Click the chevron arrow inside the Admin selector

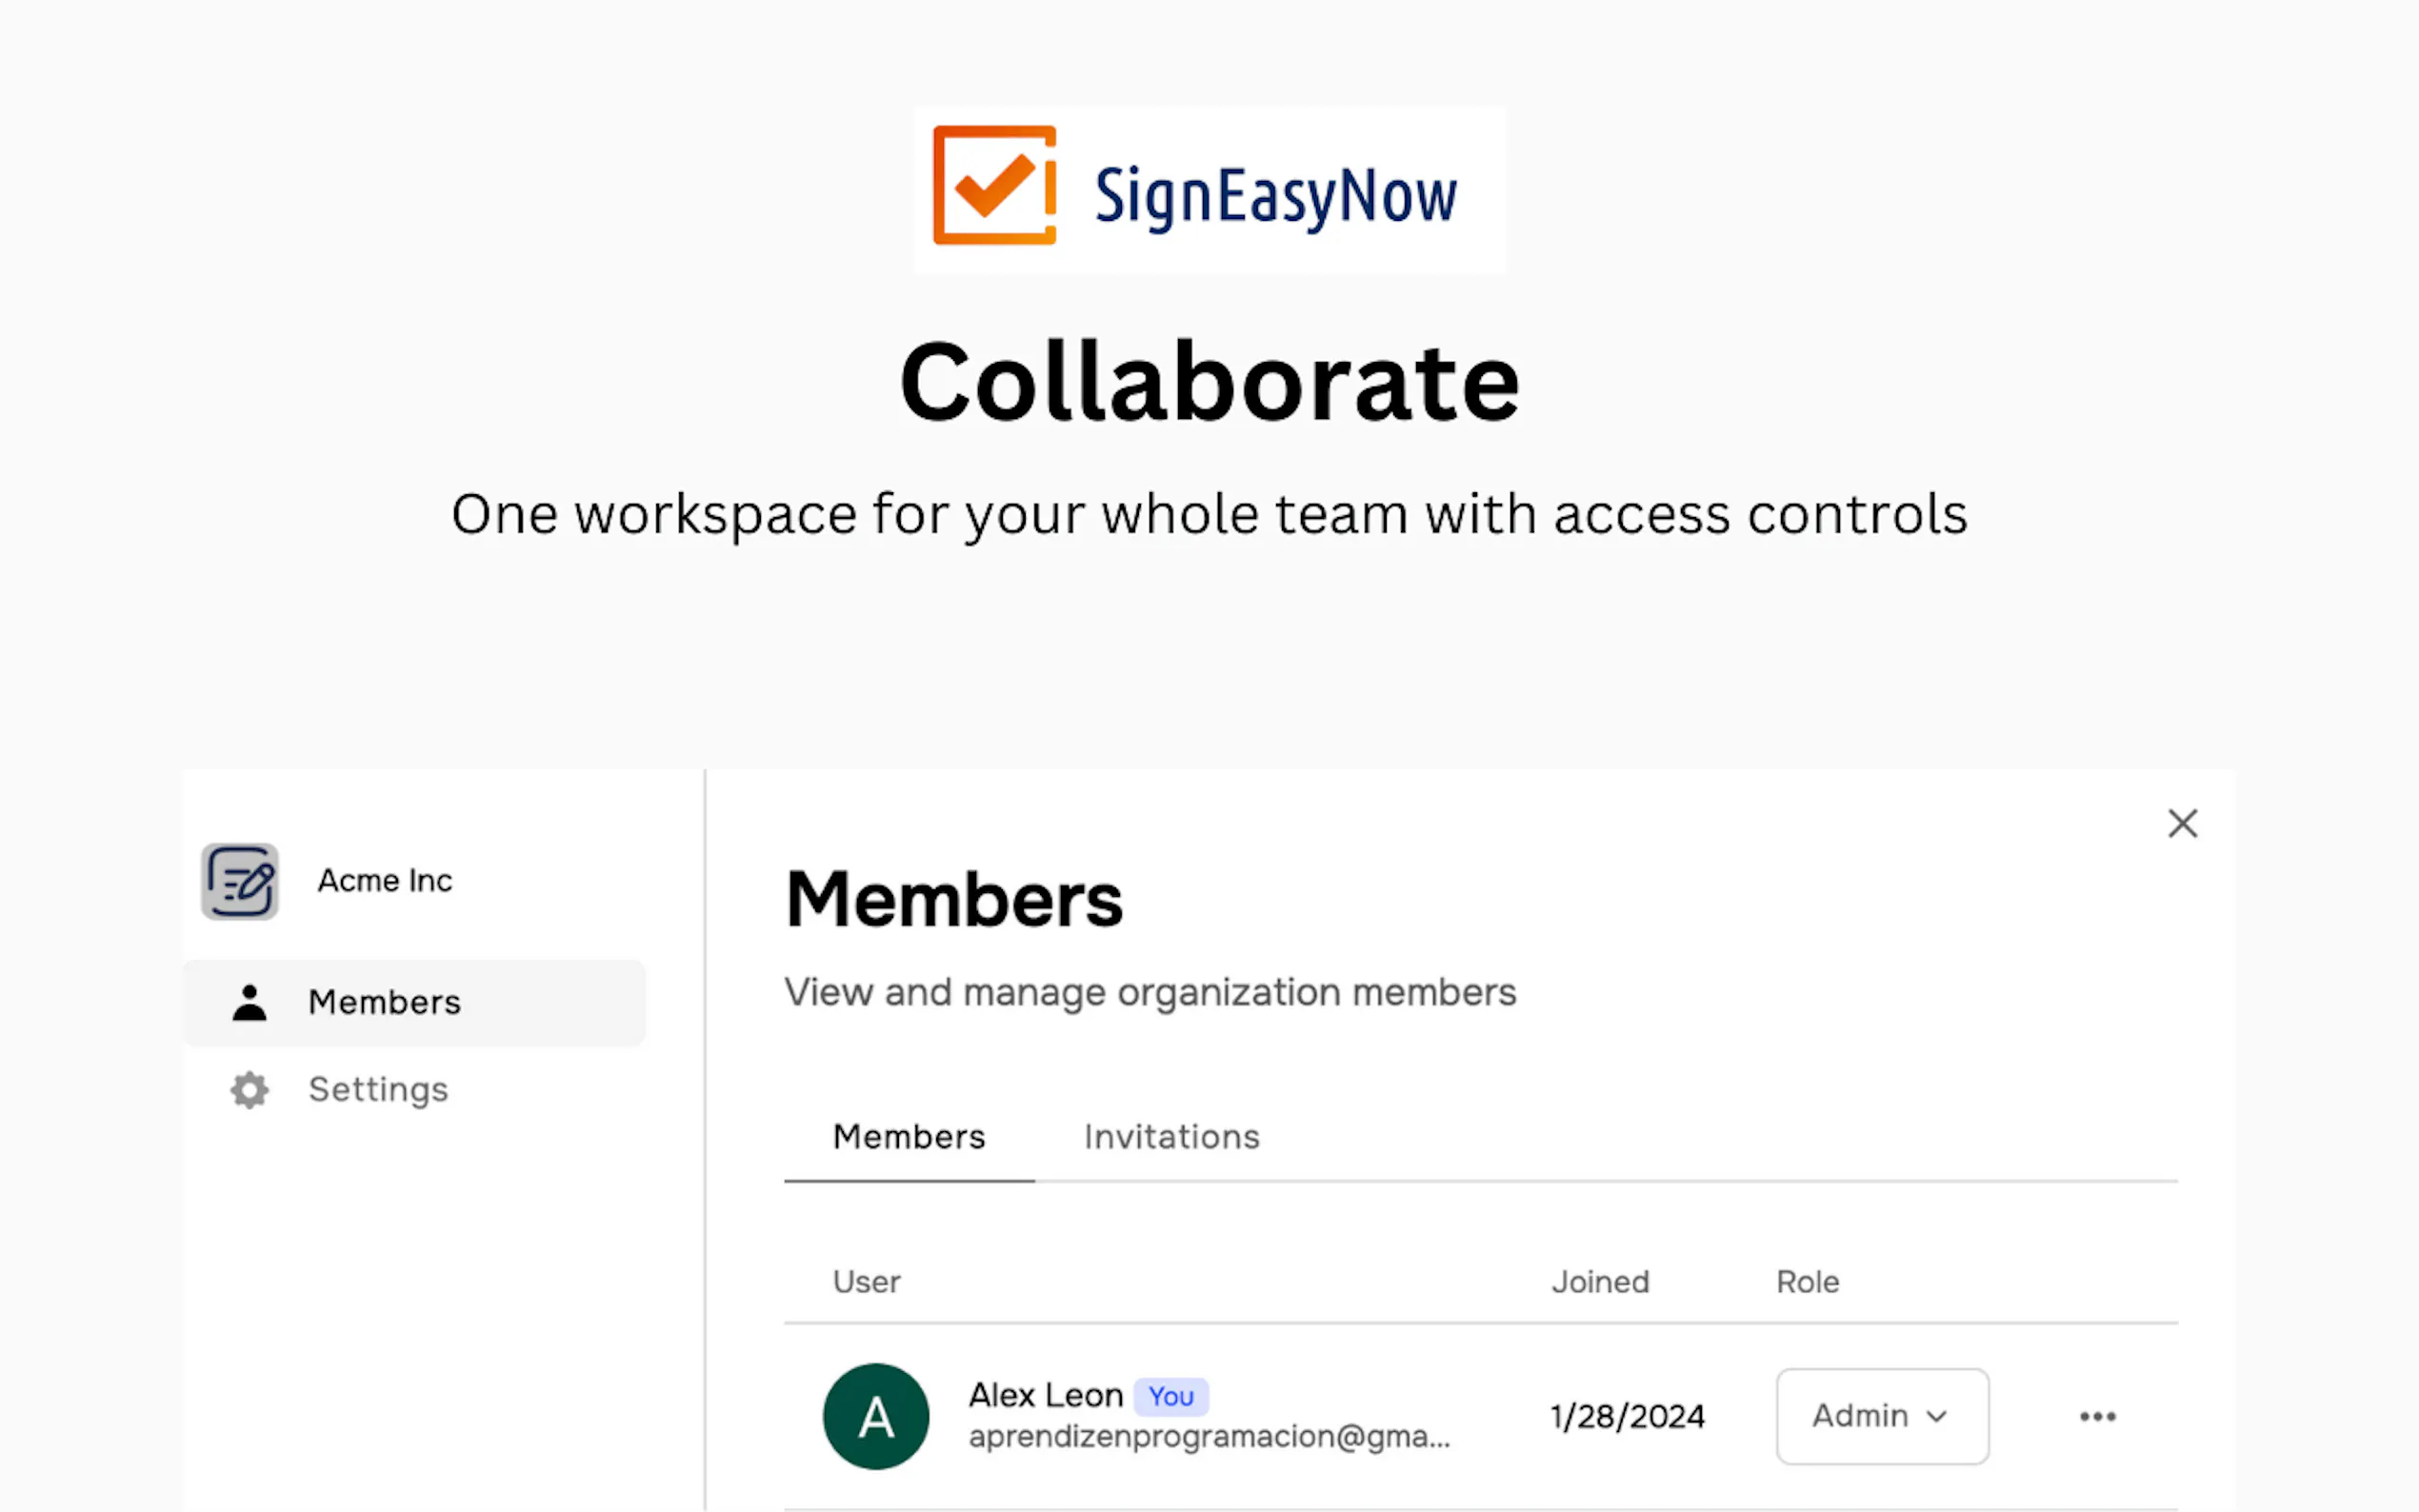point(1937,1416)
